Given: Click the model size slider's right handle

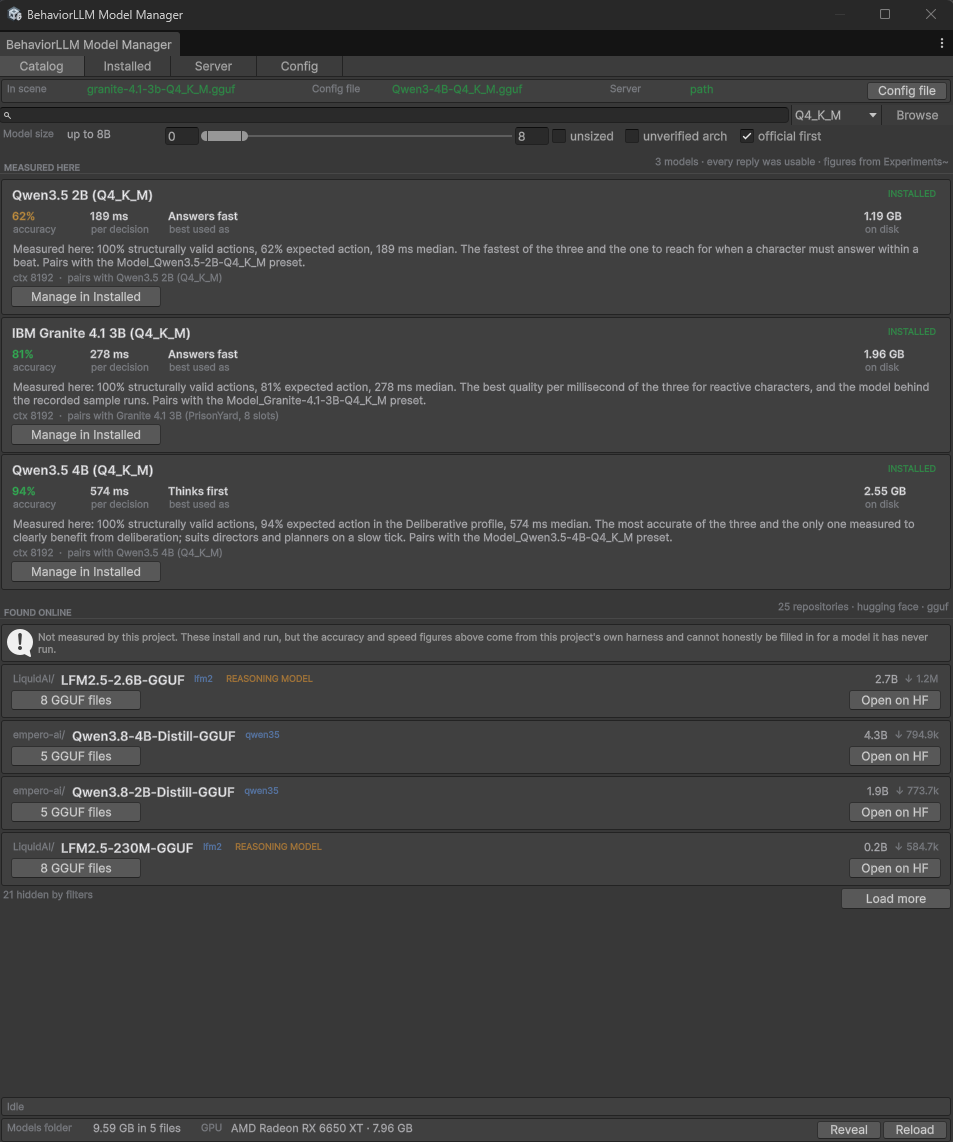Looking at the screenshot, I should (245, 136).
